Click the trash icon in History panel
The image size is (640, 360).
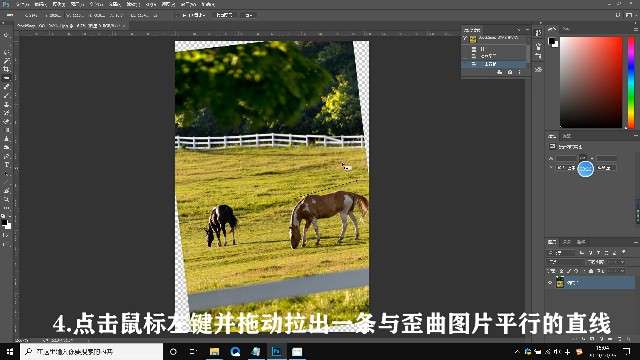[x=519, y=72]
